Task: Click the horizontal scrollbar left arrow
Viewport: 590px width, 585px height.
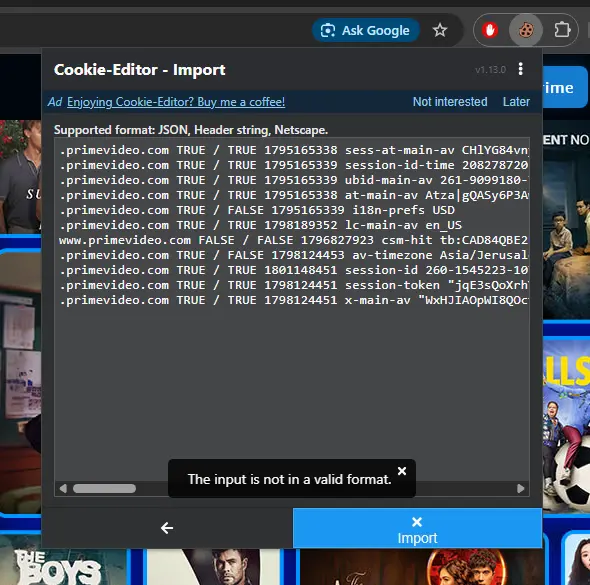Action: pyautogui.click(x=63, y=488)
